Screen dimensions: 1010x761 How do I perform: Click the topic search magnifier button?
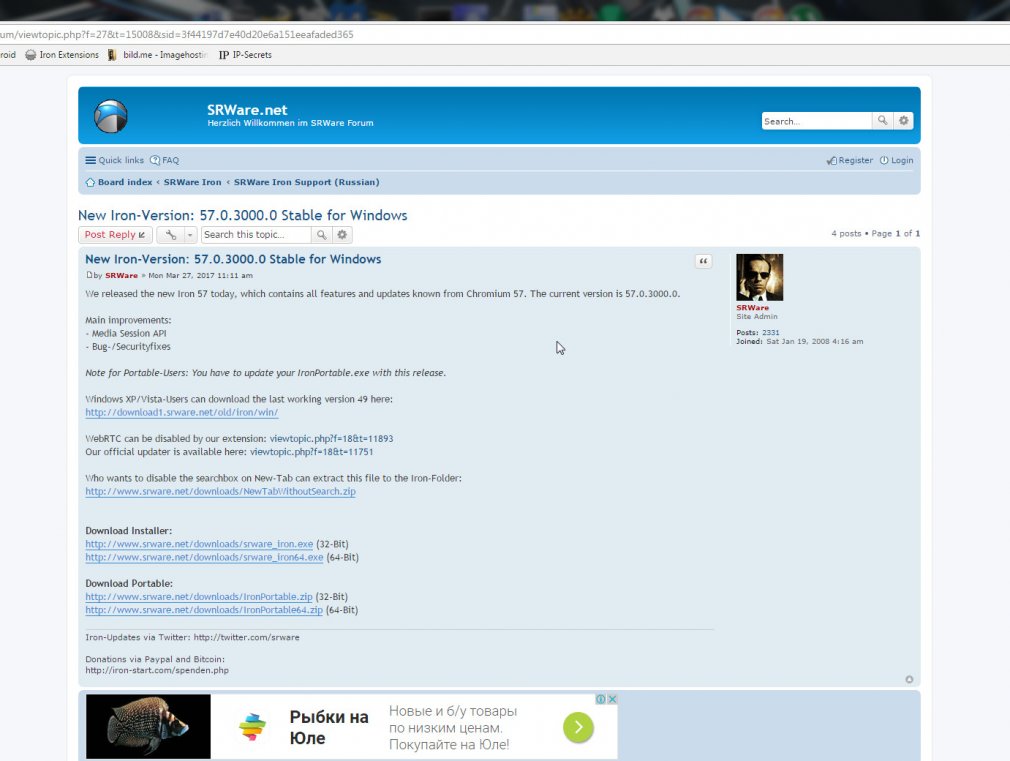(x=321, y=235)
